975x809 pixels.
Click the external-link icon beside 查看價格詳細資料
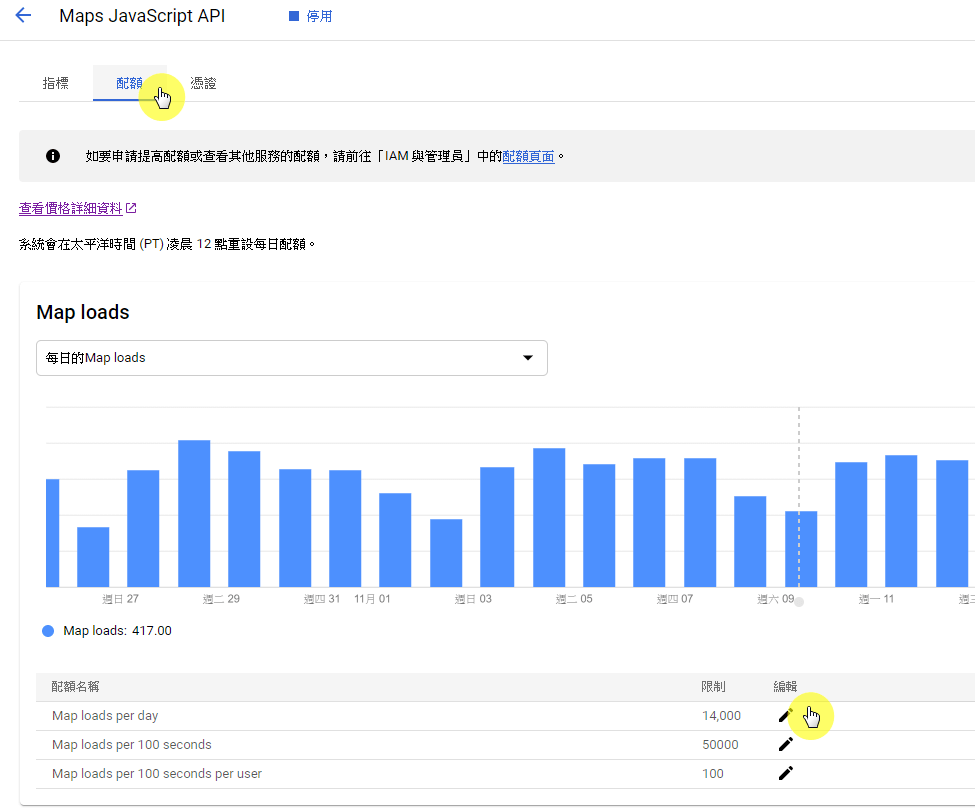click(x=131, y=208)
